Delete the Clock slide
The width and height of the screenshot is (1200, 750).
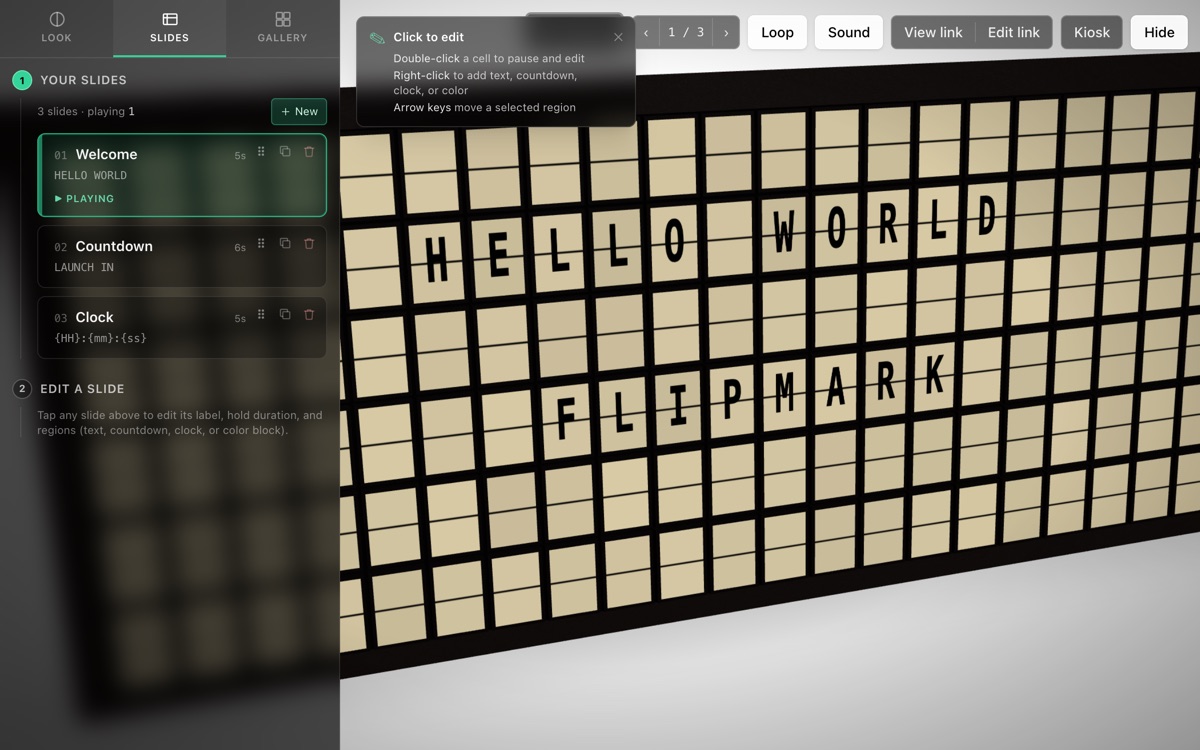[x=309, y=315]
